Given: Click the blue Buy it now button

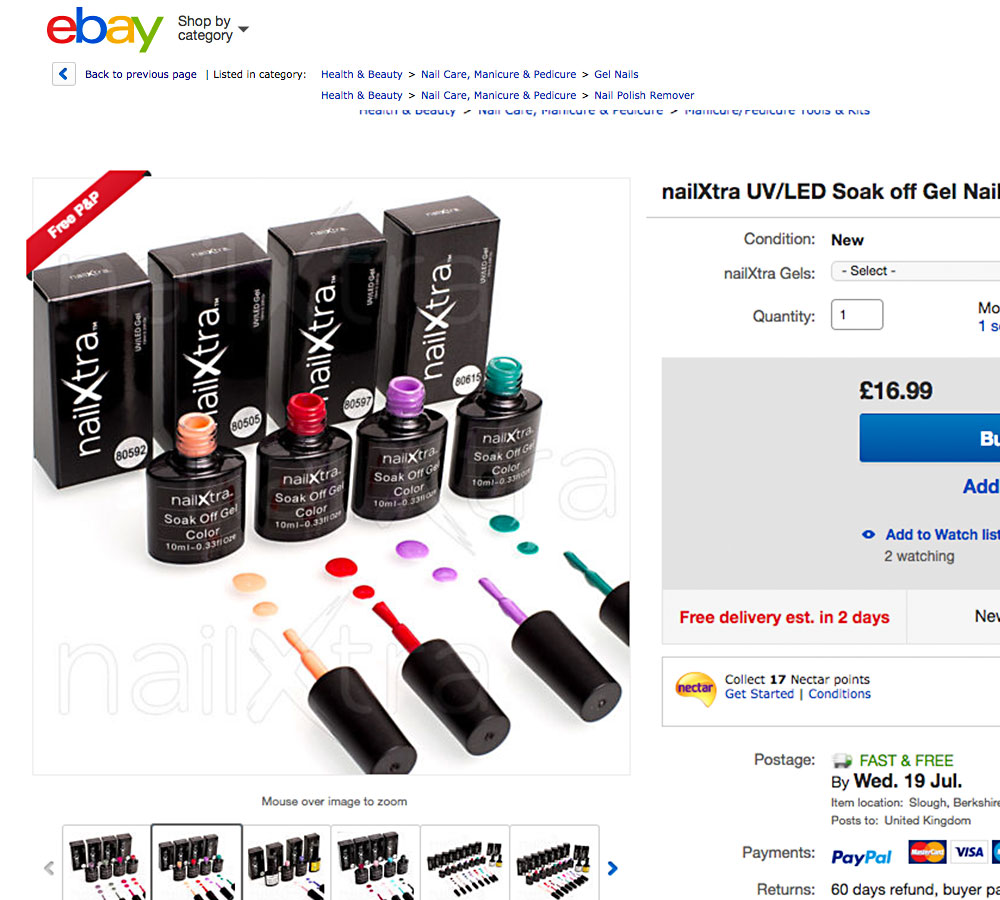Looking at the screenshot, I should click(x=929, y=438).
